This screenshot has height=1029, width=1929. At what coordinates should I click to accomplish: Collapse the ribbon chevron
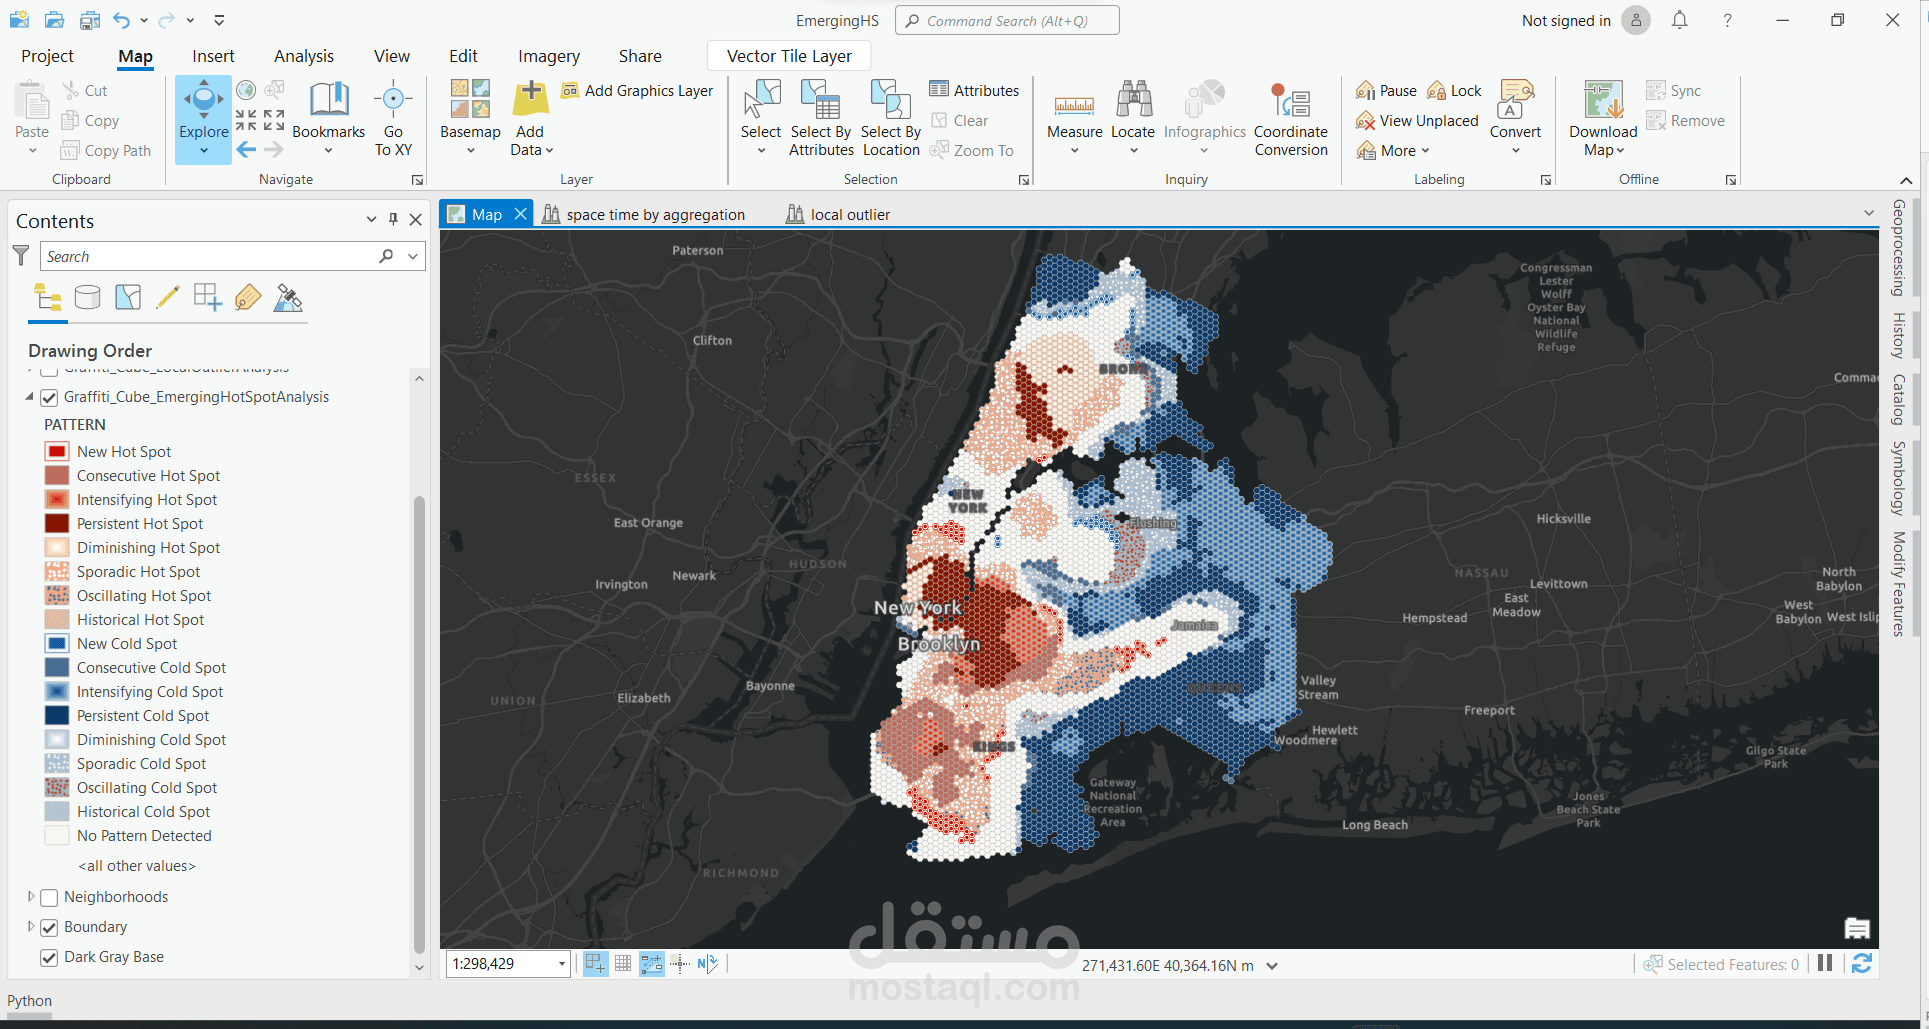pos(1906,180)
